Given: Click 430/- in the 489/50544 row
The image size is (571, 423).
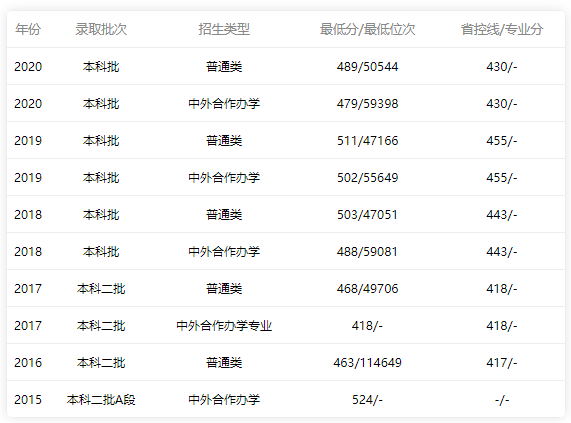Looking at the screenshot, I should point(502,67).
